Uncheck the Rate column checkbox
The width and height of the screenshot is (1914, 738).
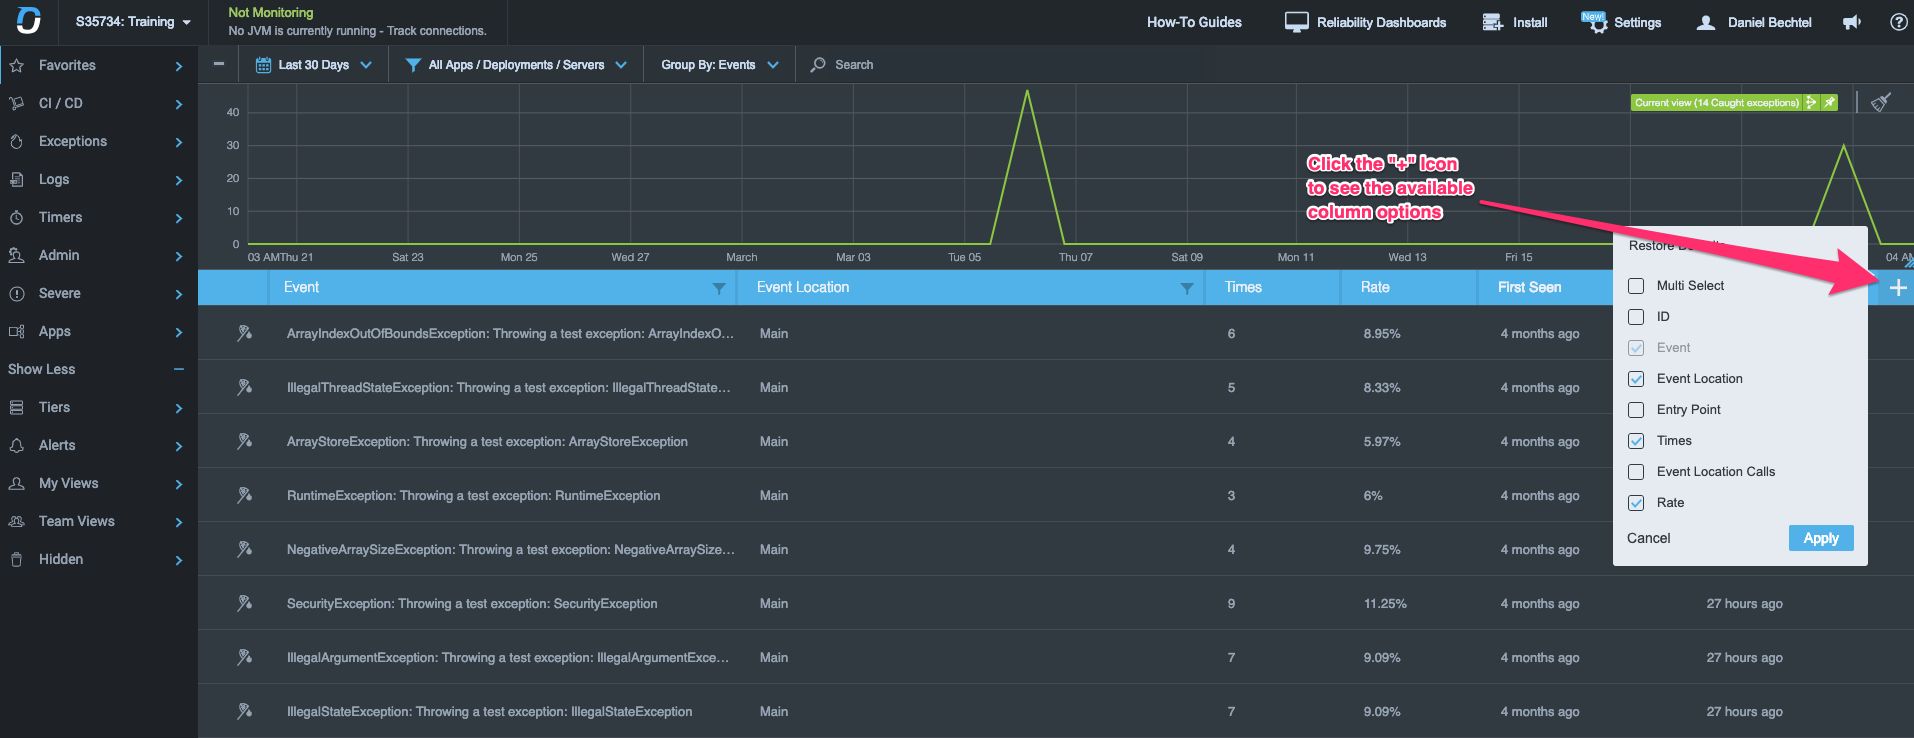tap(1636, 503)
